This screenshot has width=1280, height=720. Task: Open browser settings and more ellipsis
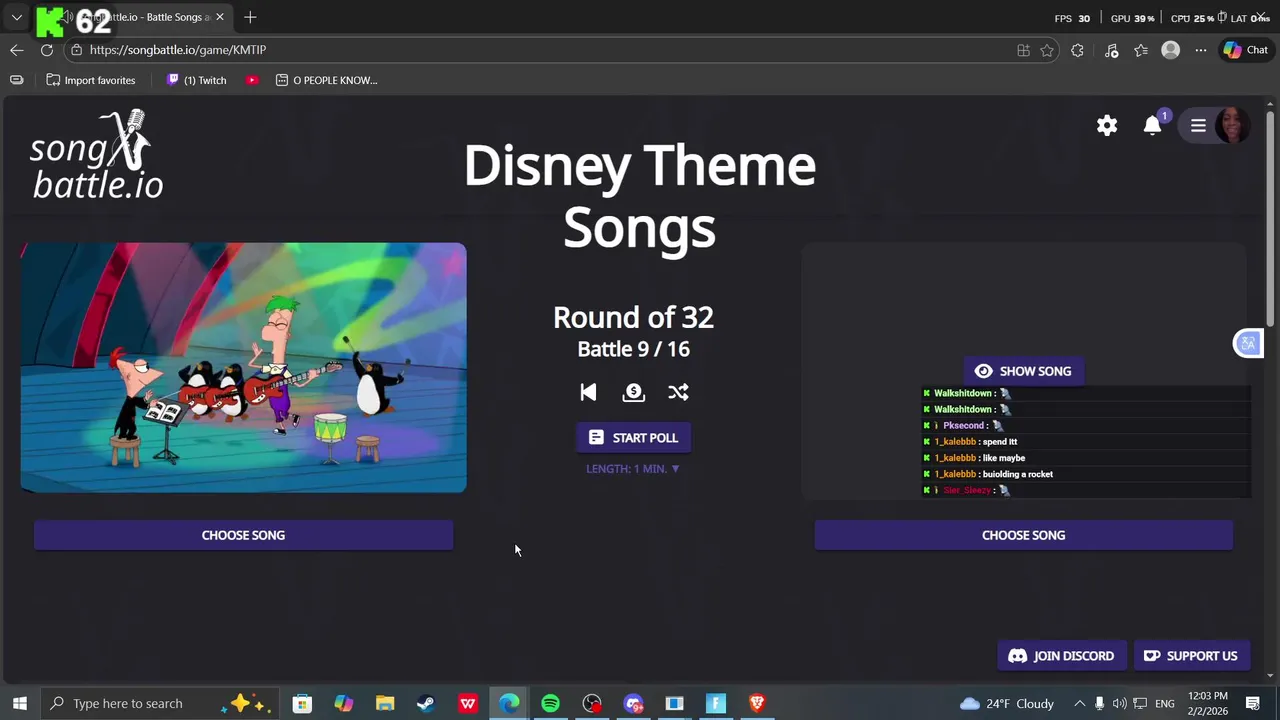[x=1201, y=50]
